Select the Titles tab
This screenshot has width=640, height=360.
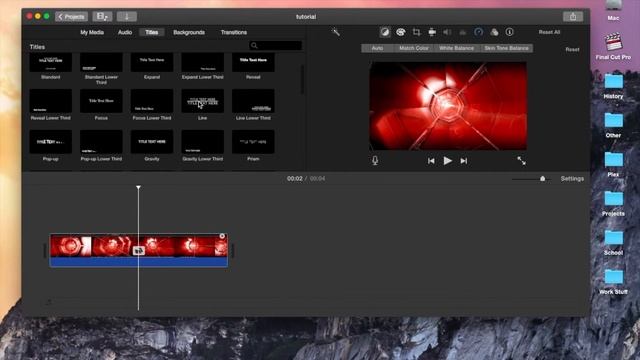pos(151,32)
